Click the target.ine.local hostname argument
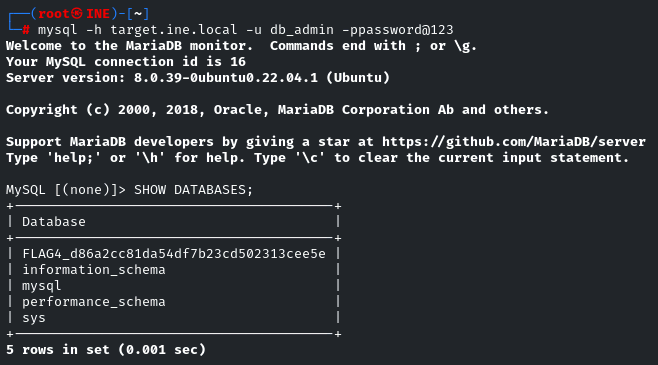 [174, 30]
